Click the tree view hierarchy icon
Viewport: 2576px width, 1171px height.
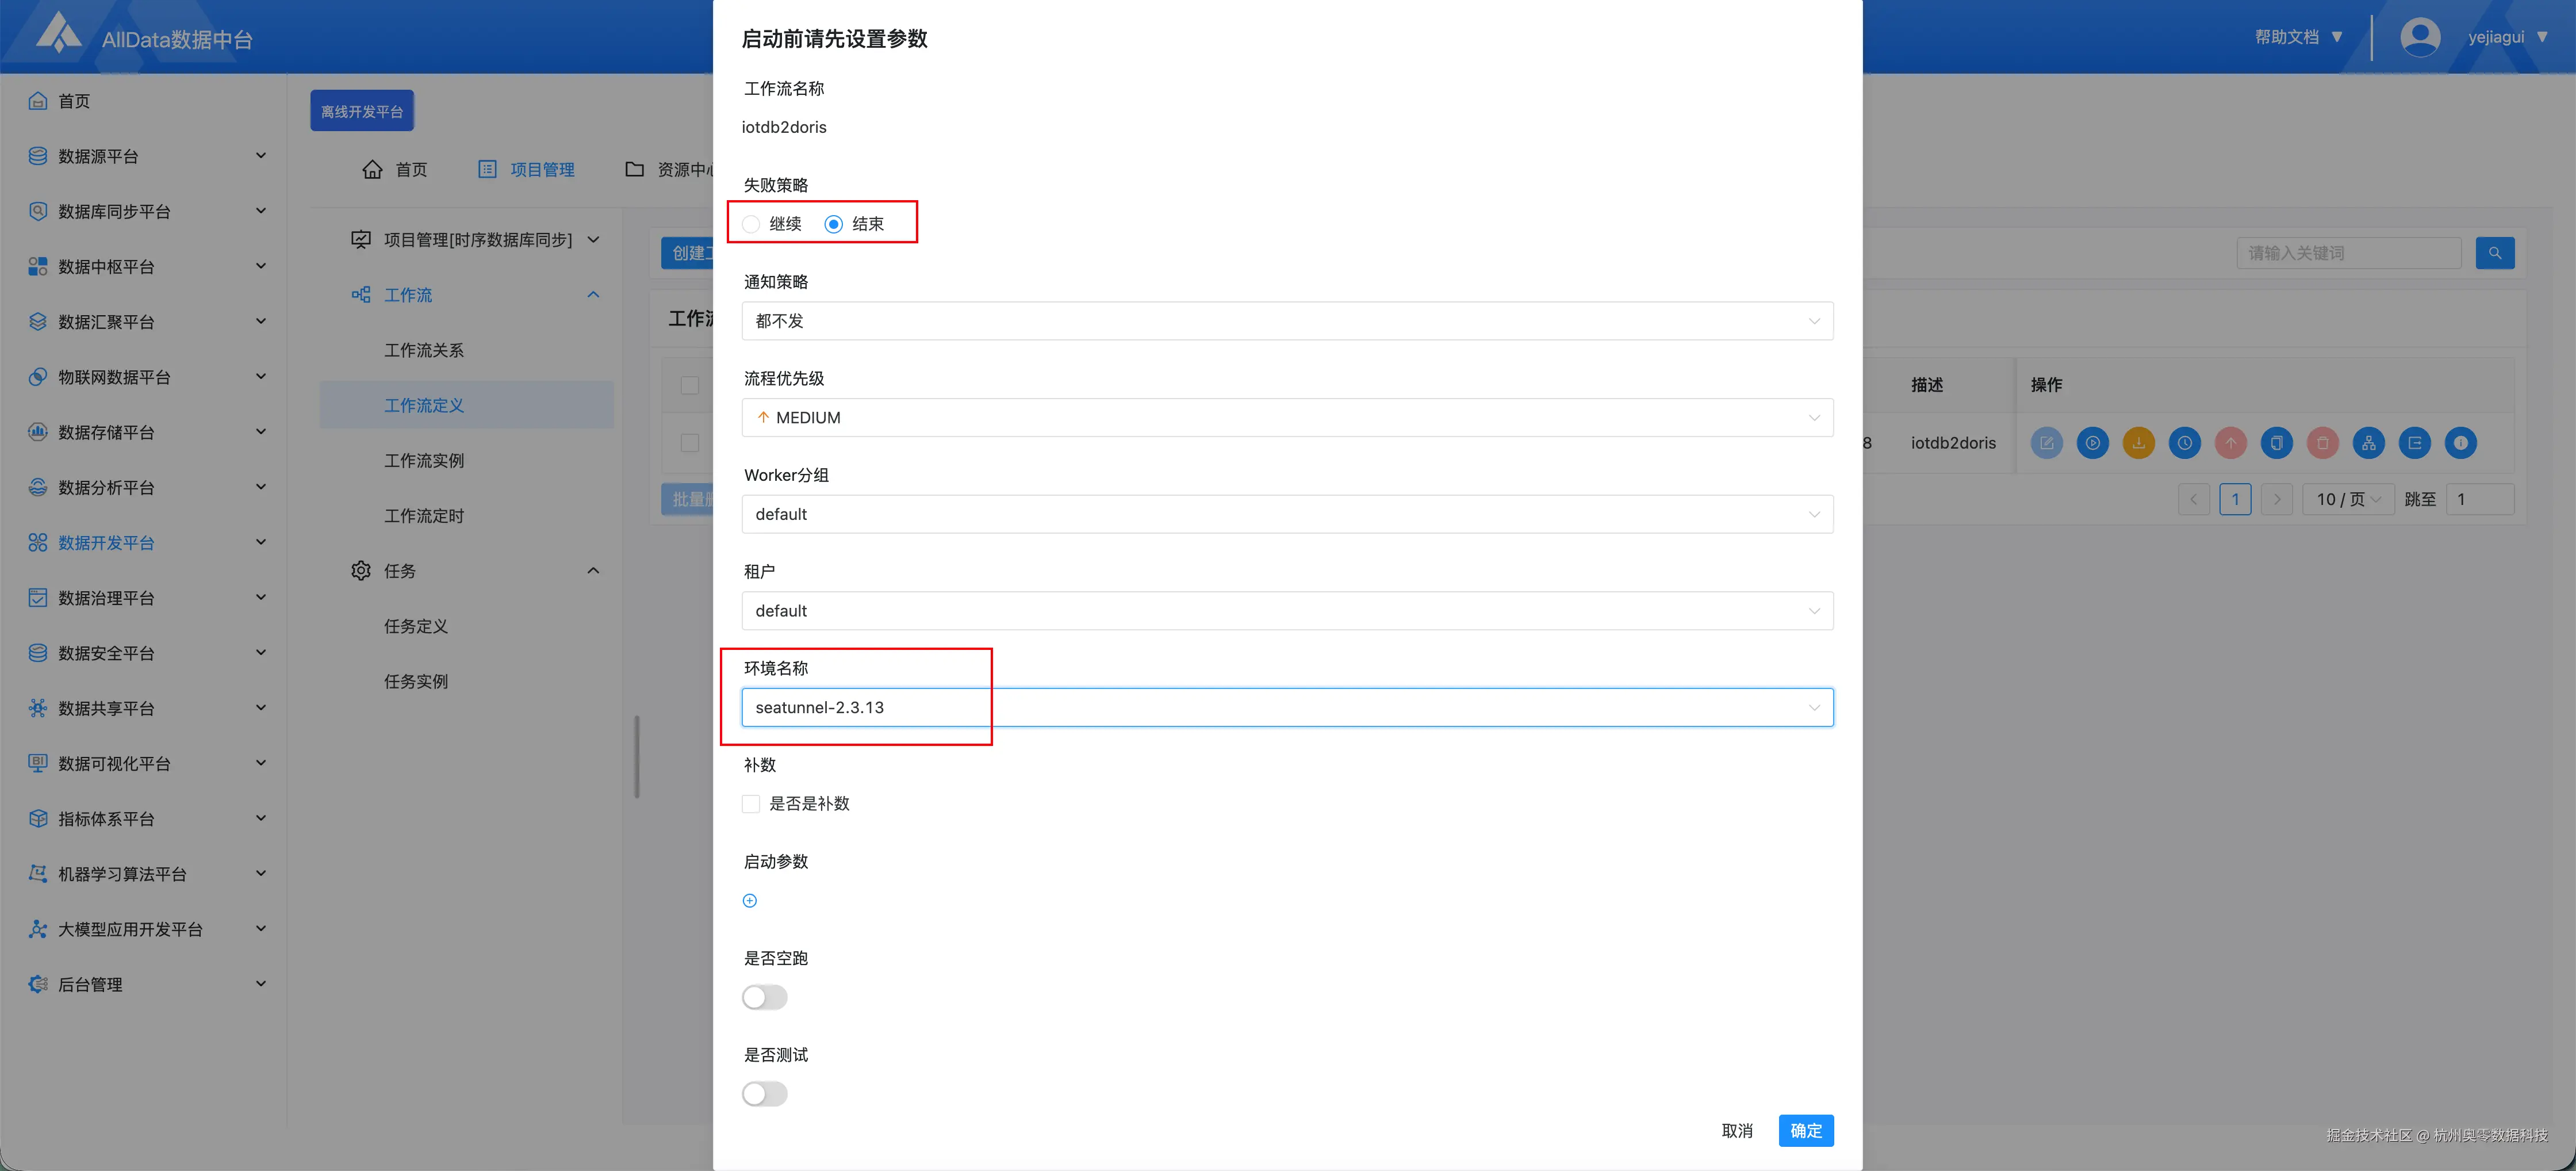pyautogui.click(x=2368, y=443)
